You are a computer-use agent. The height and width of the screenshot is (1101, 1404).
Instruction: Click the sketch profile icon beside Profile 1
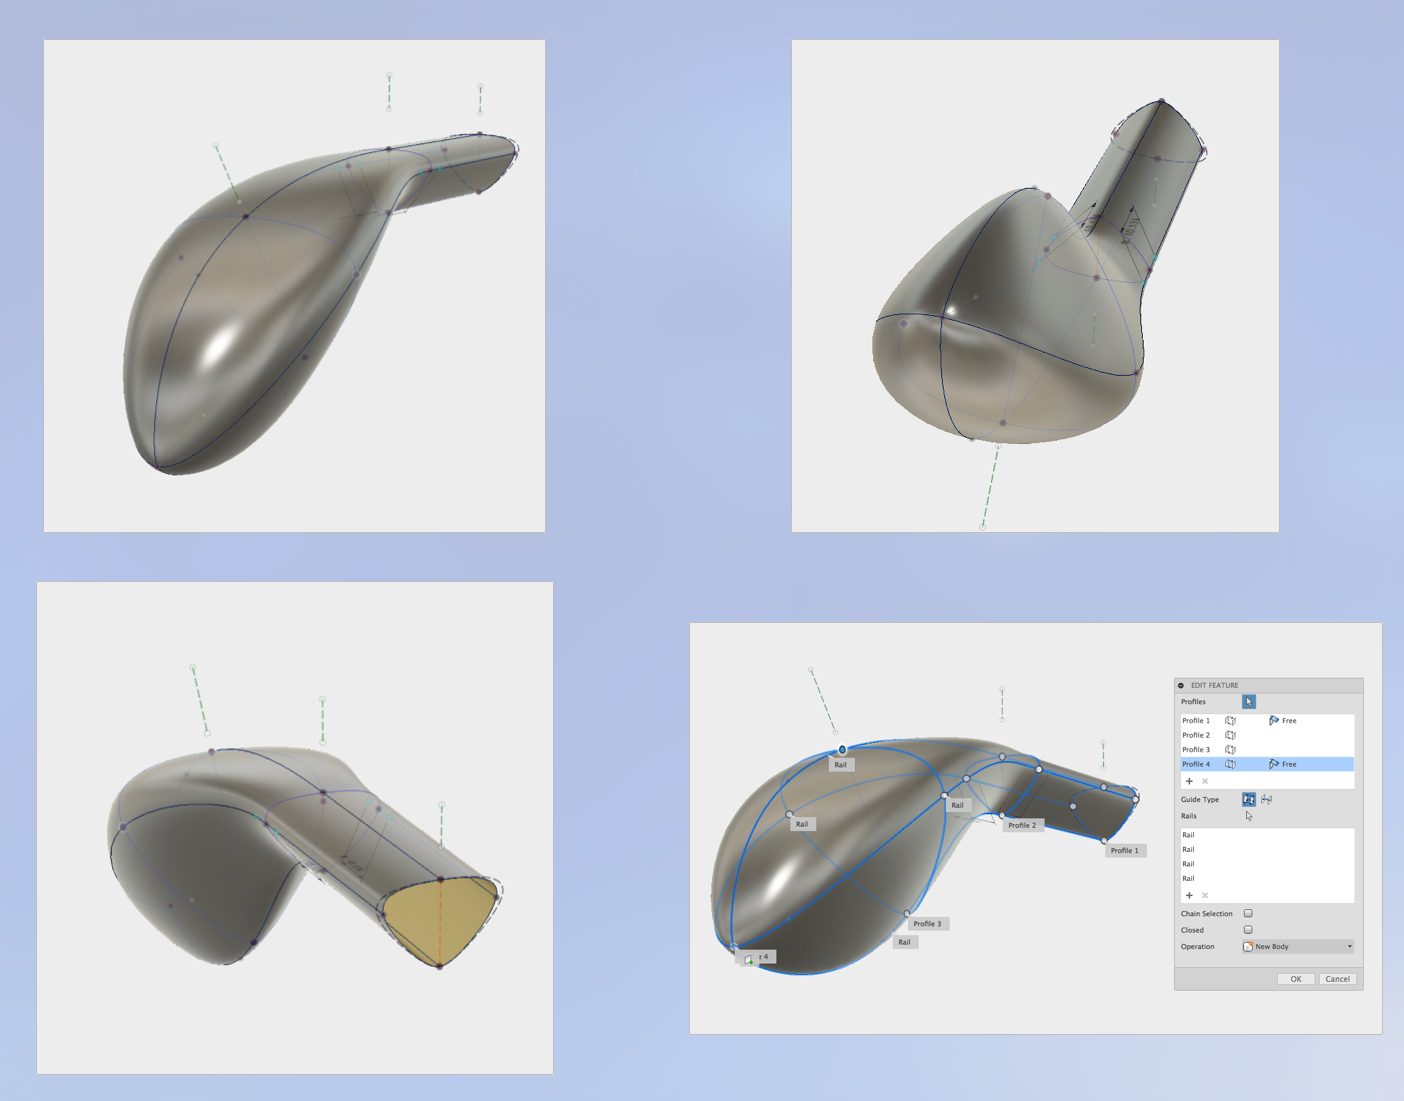pos(1230,721)
